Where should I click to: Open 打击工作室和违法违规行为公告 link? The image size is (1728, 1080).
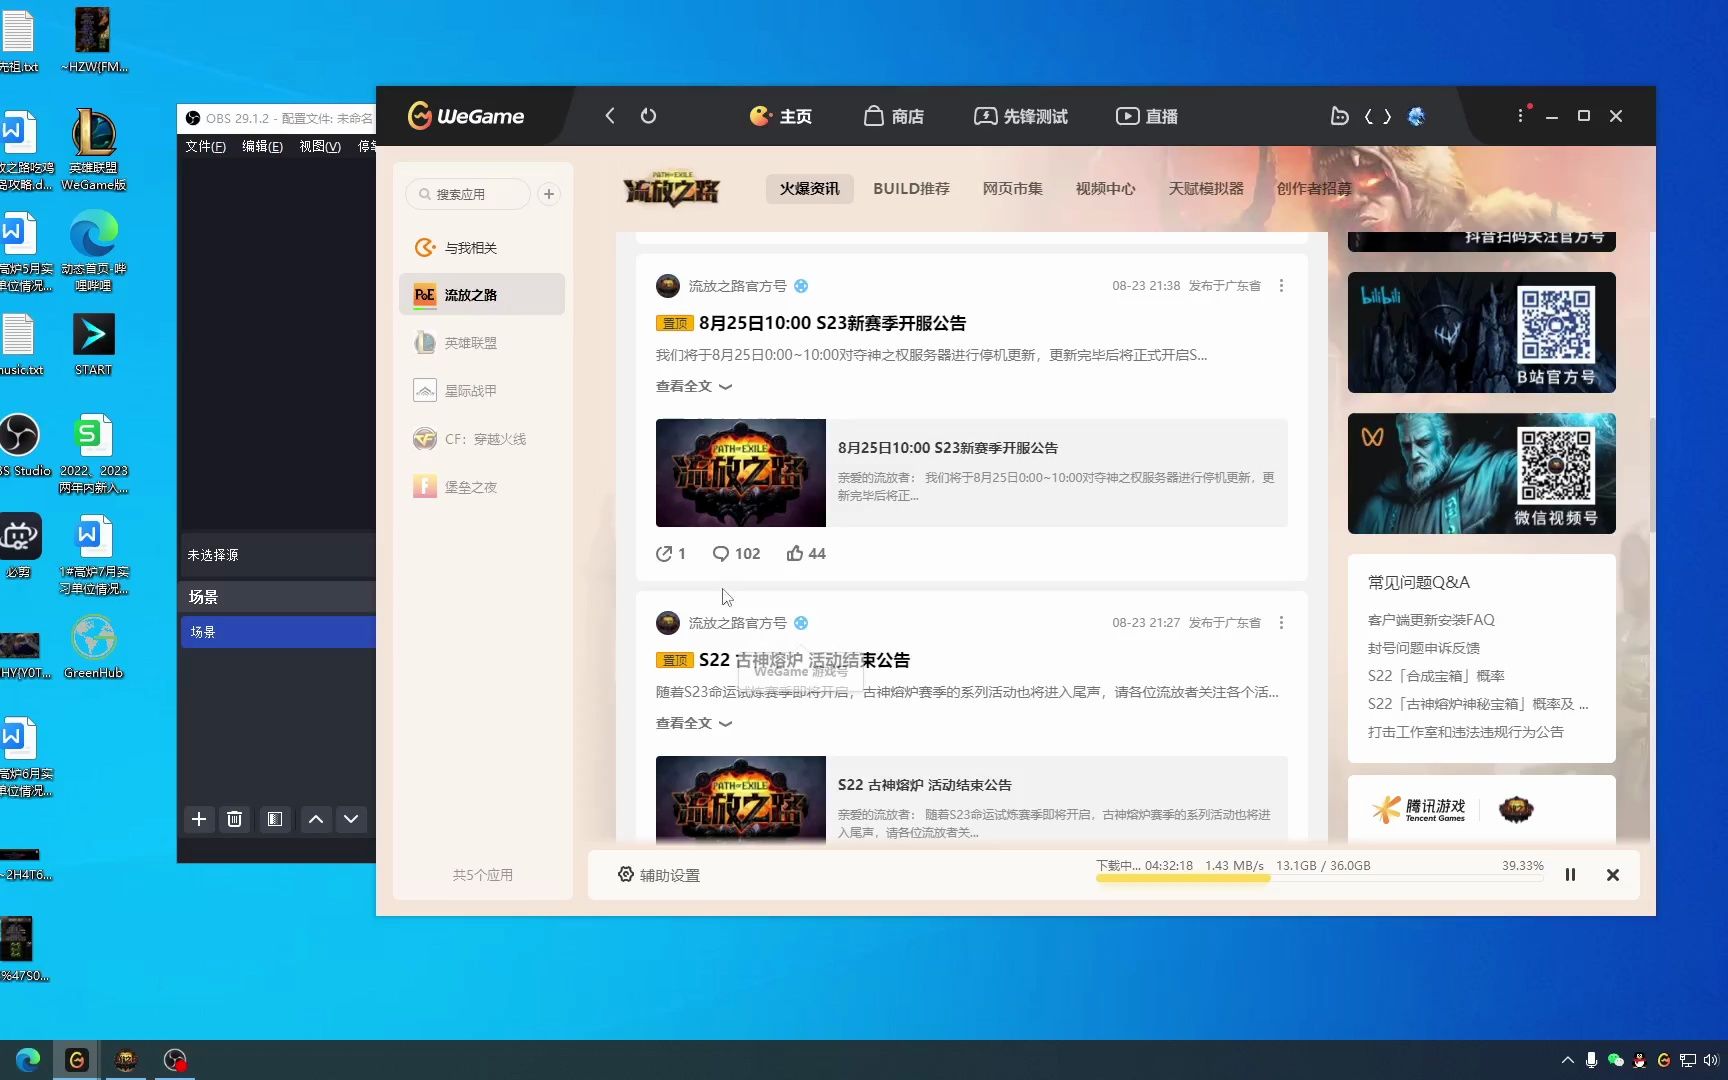point(1465,732)
